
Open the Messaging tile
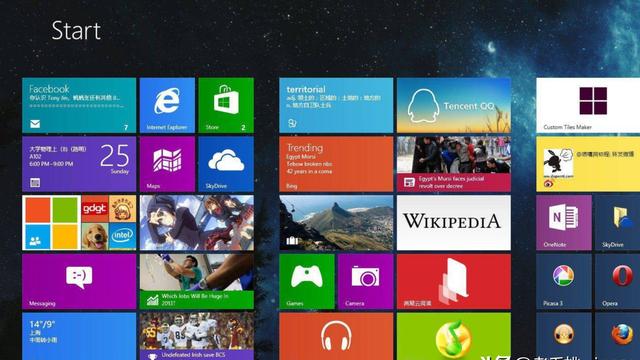79,282
